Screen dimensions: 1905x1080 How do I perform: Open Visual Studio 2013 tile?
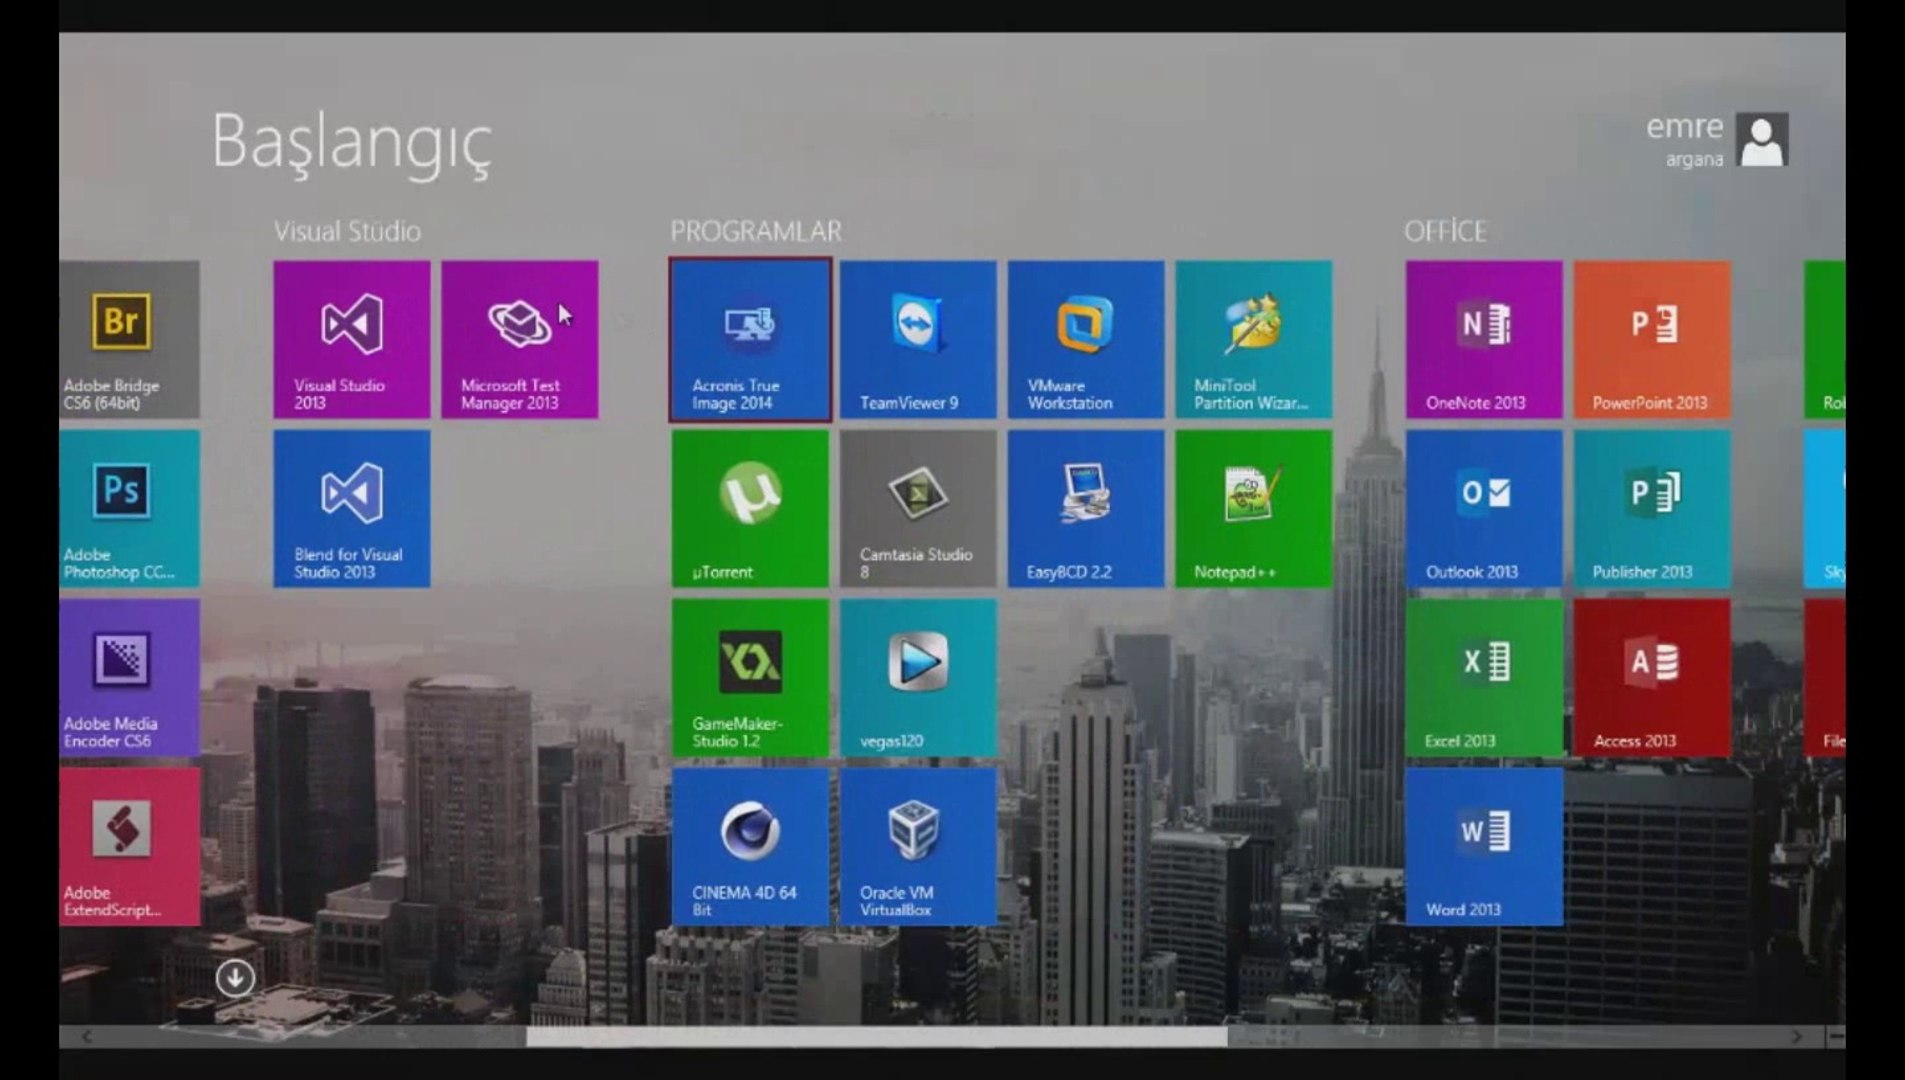(352, 340)
